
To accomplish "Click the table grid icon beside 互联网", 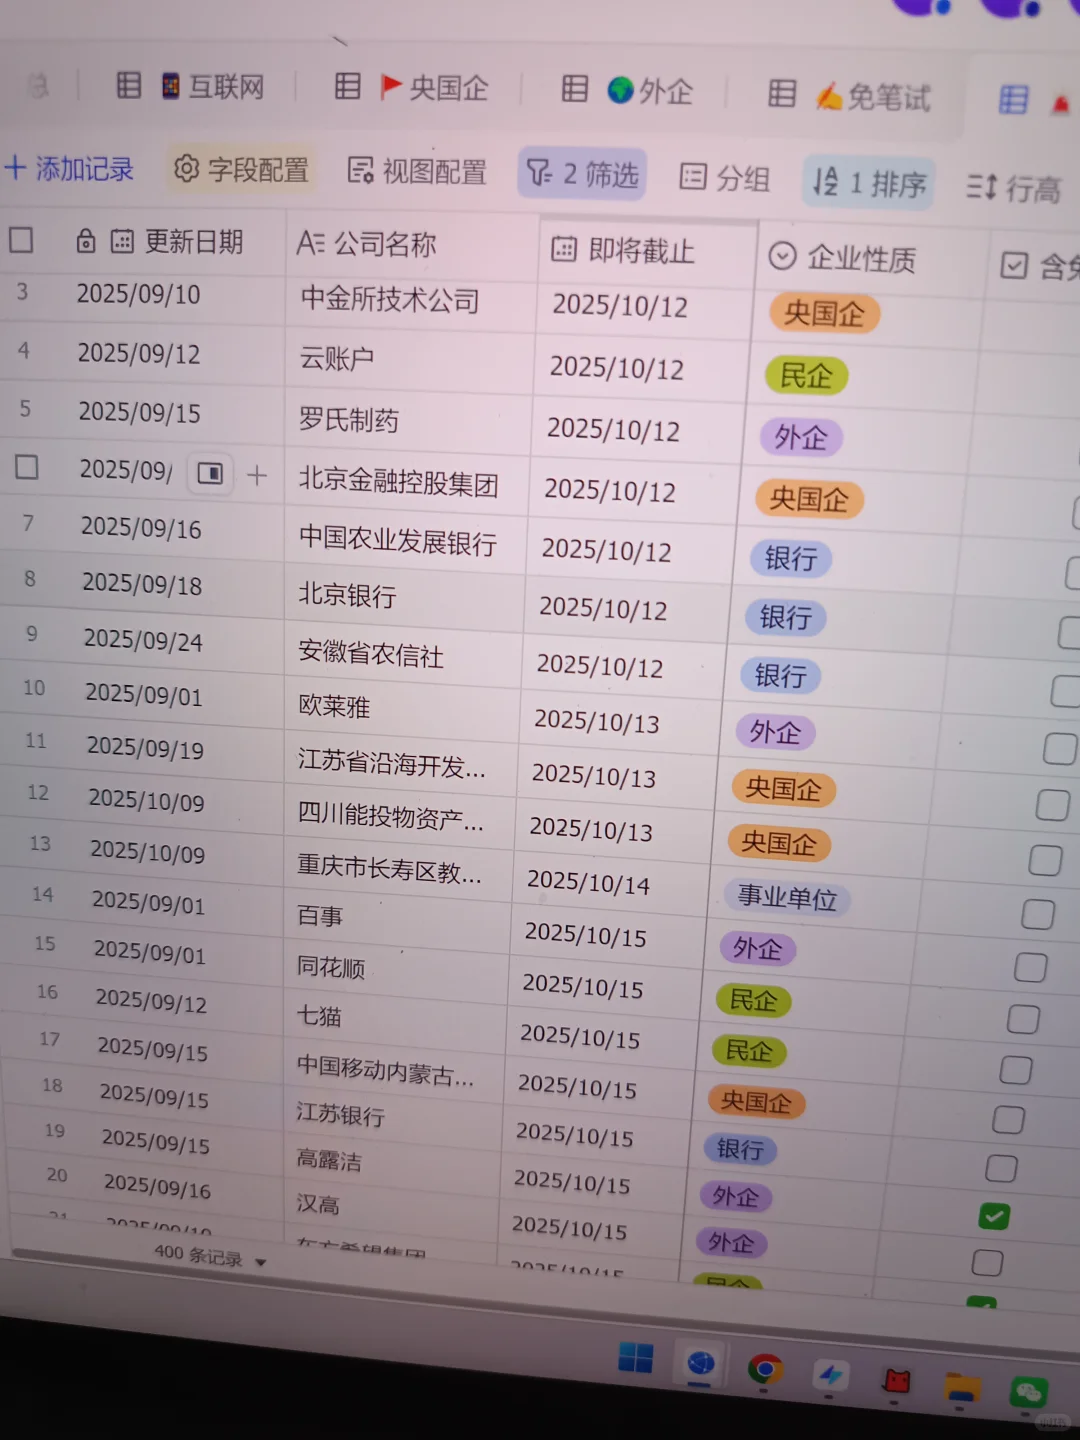I will pyautogui.click(x=129, y=85).
